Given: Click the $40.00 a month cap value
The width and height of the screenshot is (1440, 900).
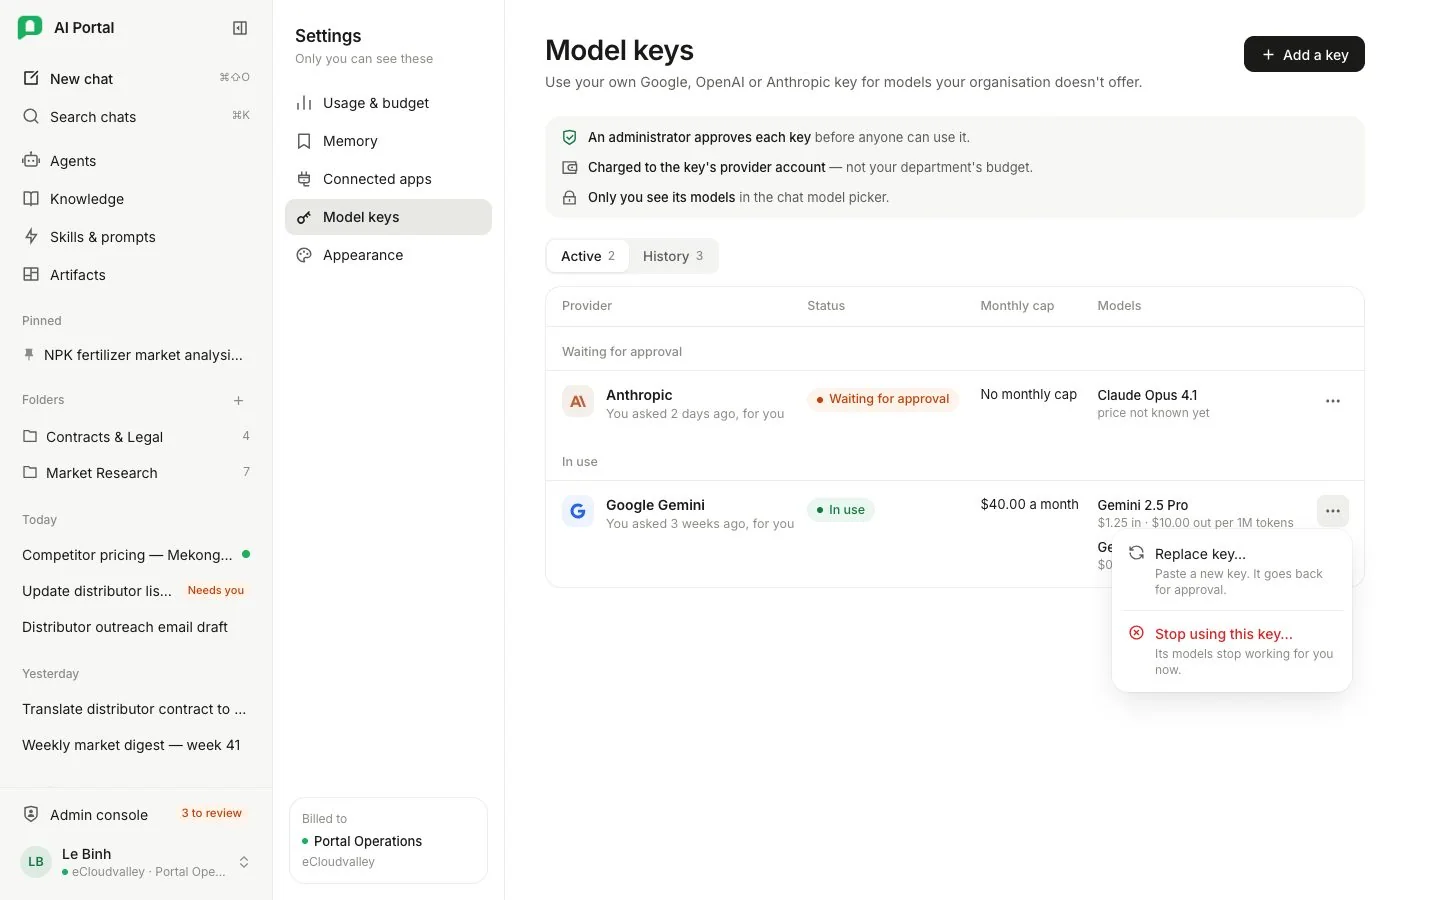Looking at the screenshot, I should pos(1029,504).
